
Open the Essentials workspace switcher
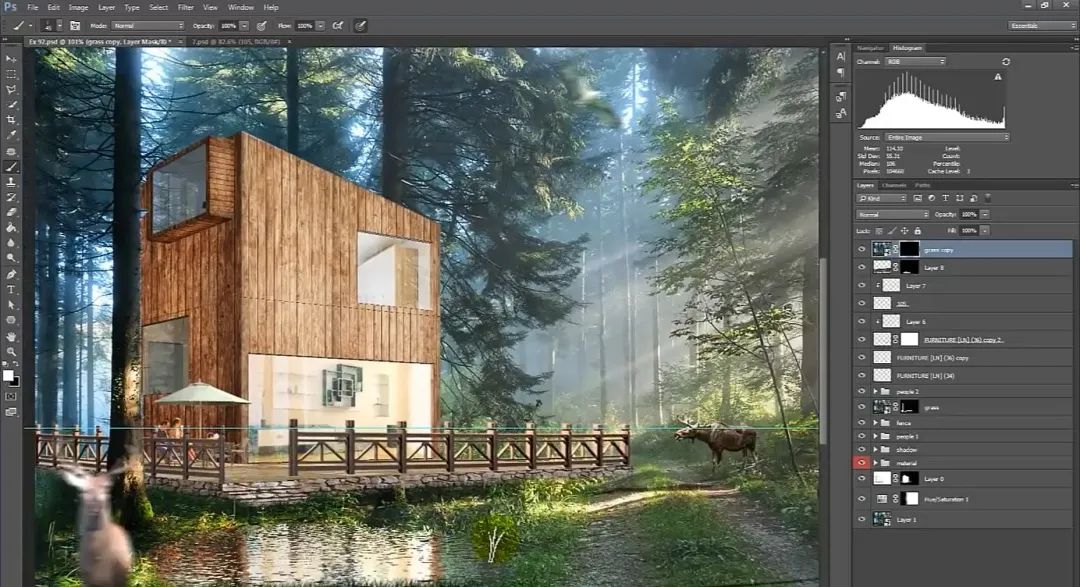coord(1041,25)
